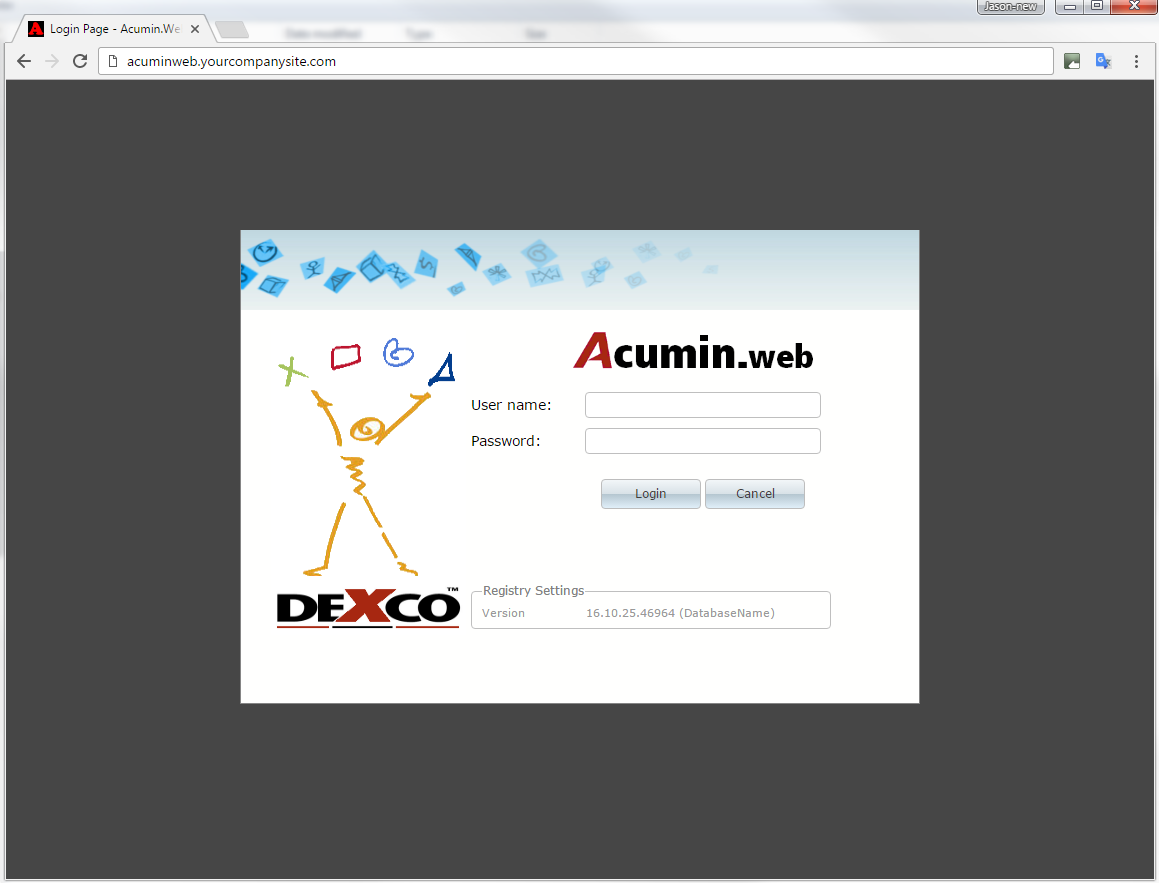The width and height of the screenshot is (1159, 883).
Task: Maximize the browser window
Action: pyautogui.click(x=1097, y=7)
